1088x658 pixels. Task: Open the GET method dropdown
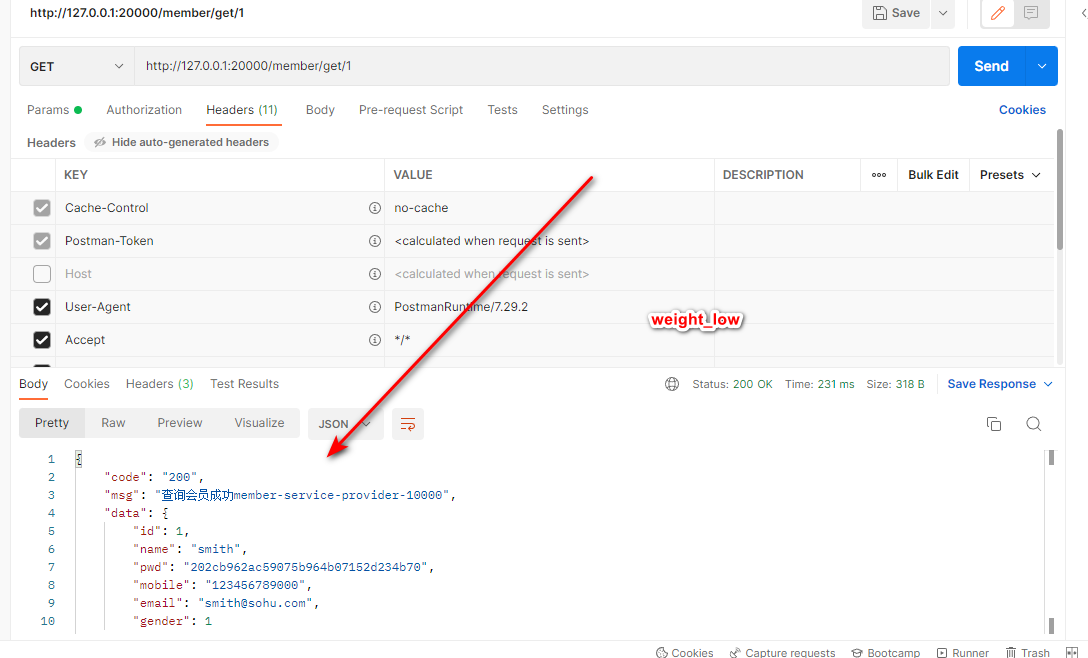76,67
